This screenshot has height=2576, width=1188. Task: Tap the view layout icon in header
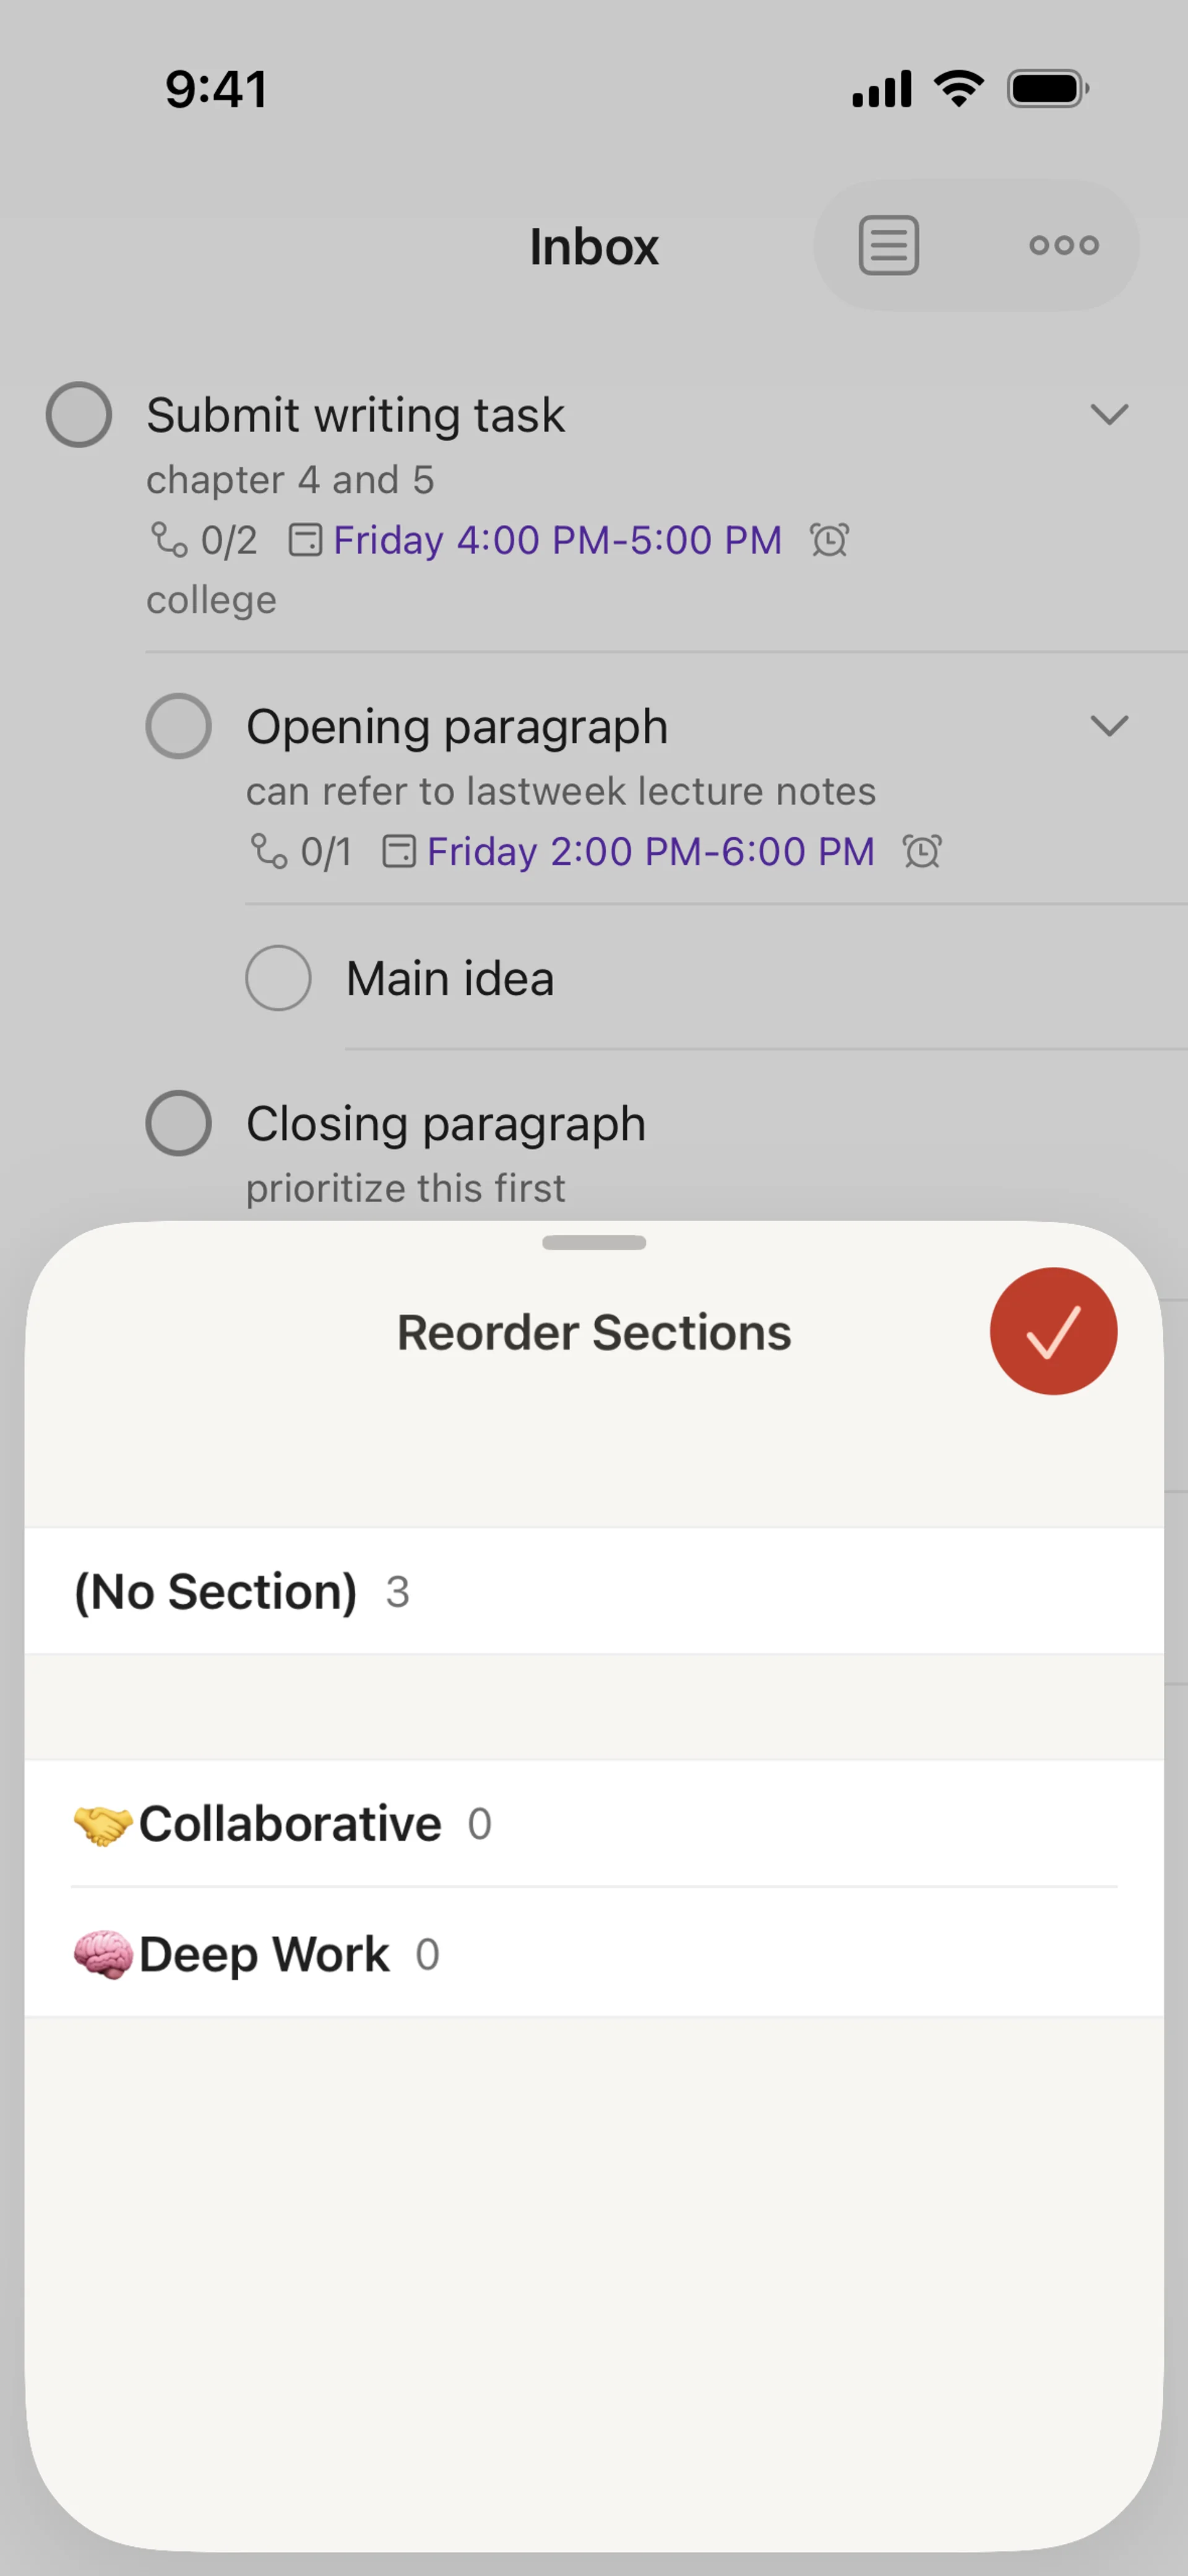pyautogui.click(x=889, y=245)
